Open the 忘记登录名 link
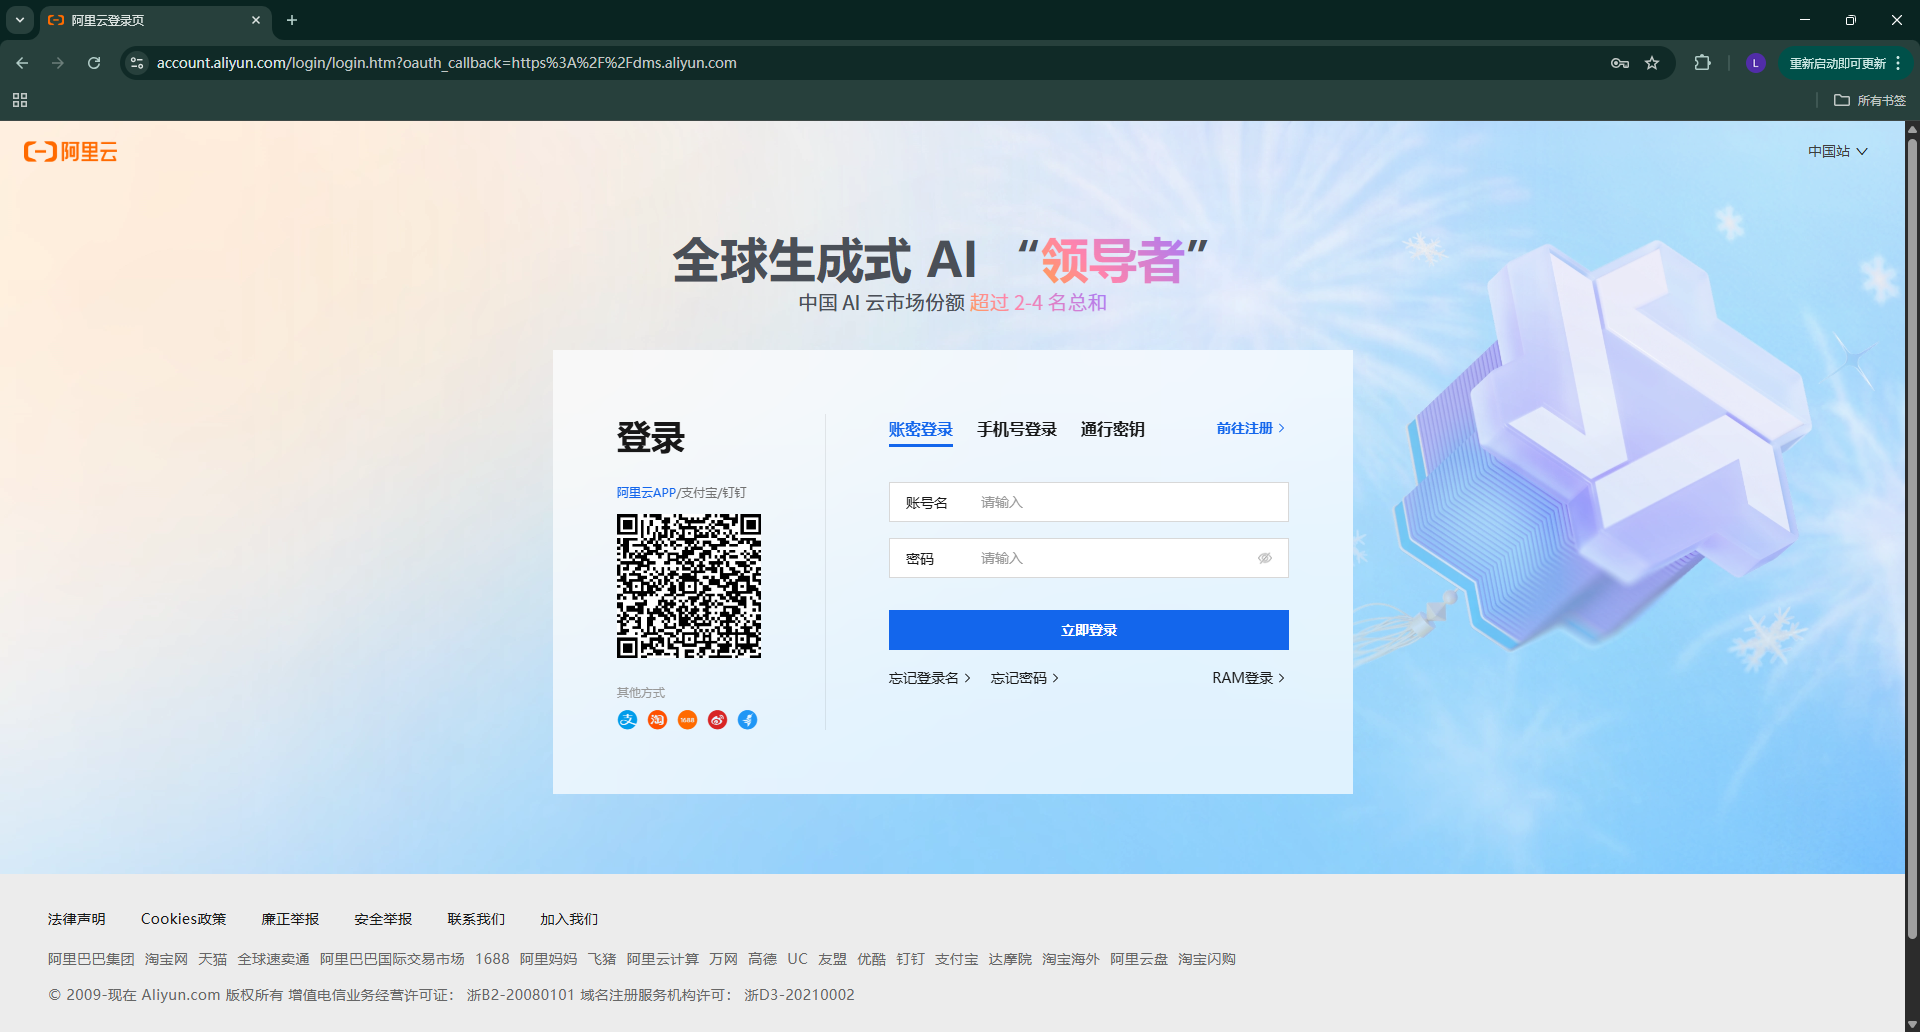1920x1032 pixels. 930,678
